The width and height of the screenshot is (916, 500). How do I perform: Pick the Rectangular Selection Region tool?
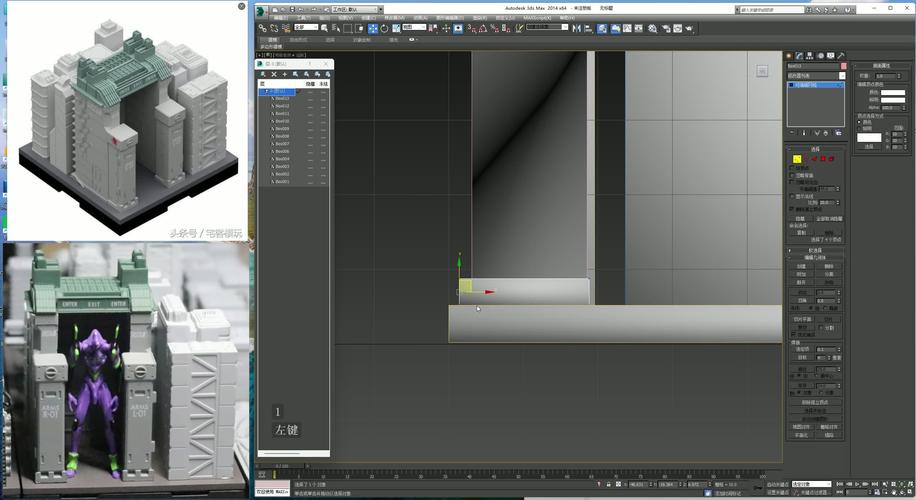(x=348, y=28)
